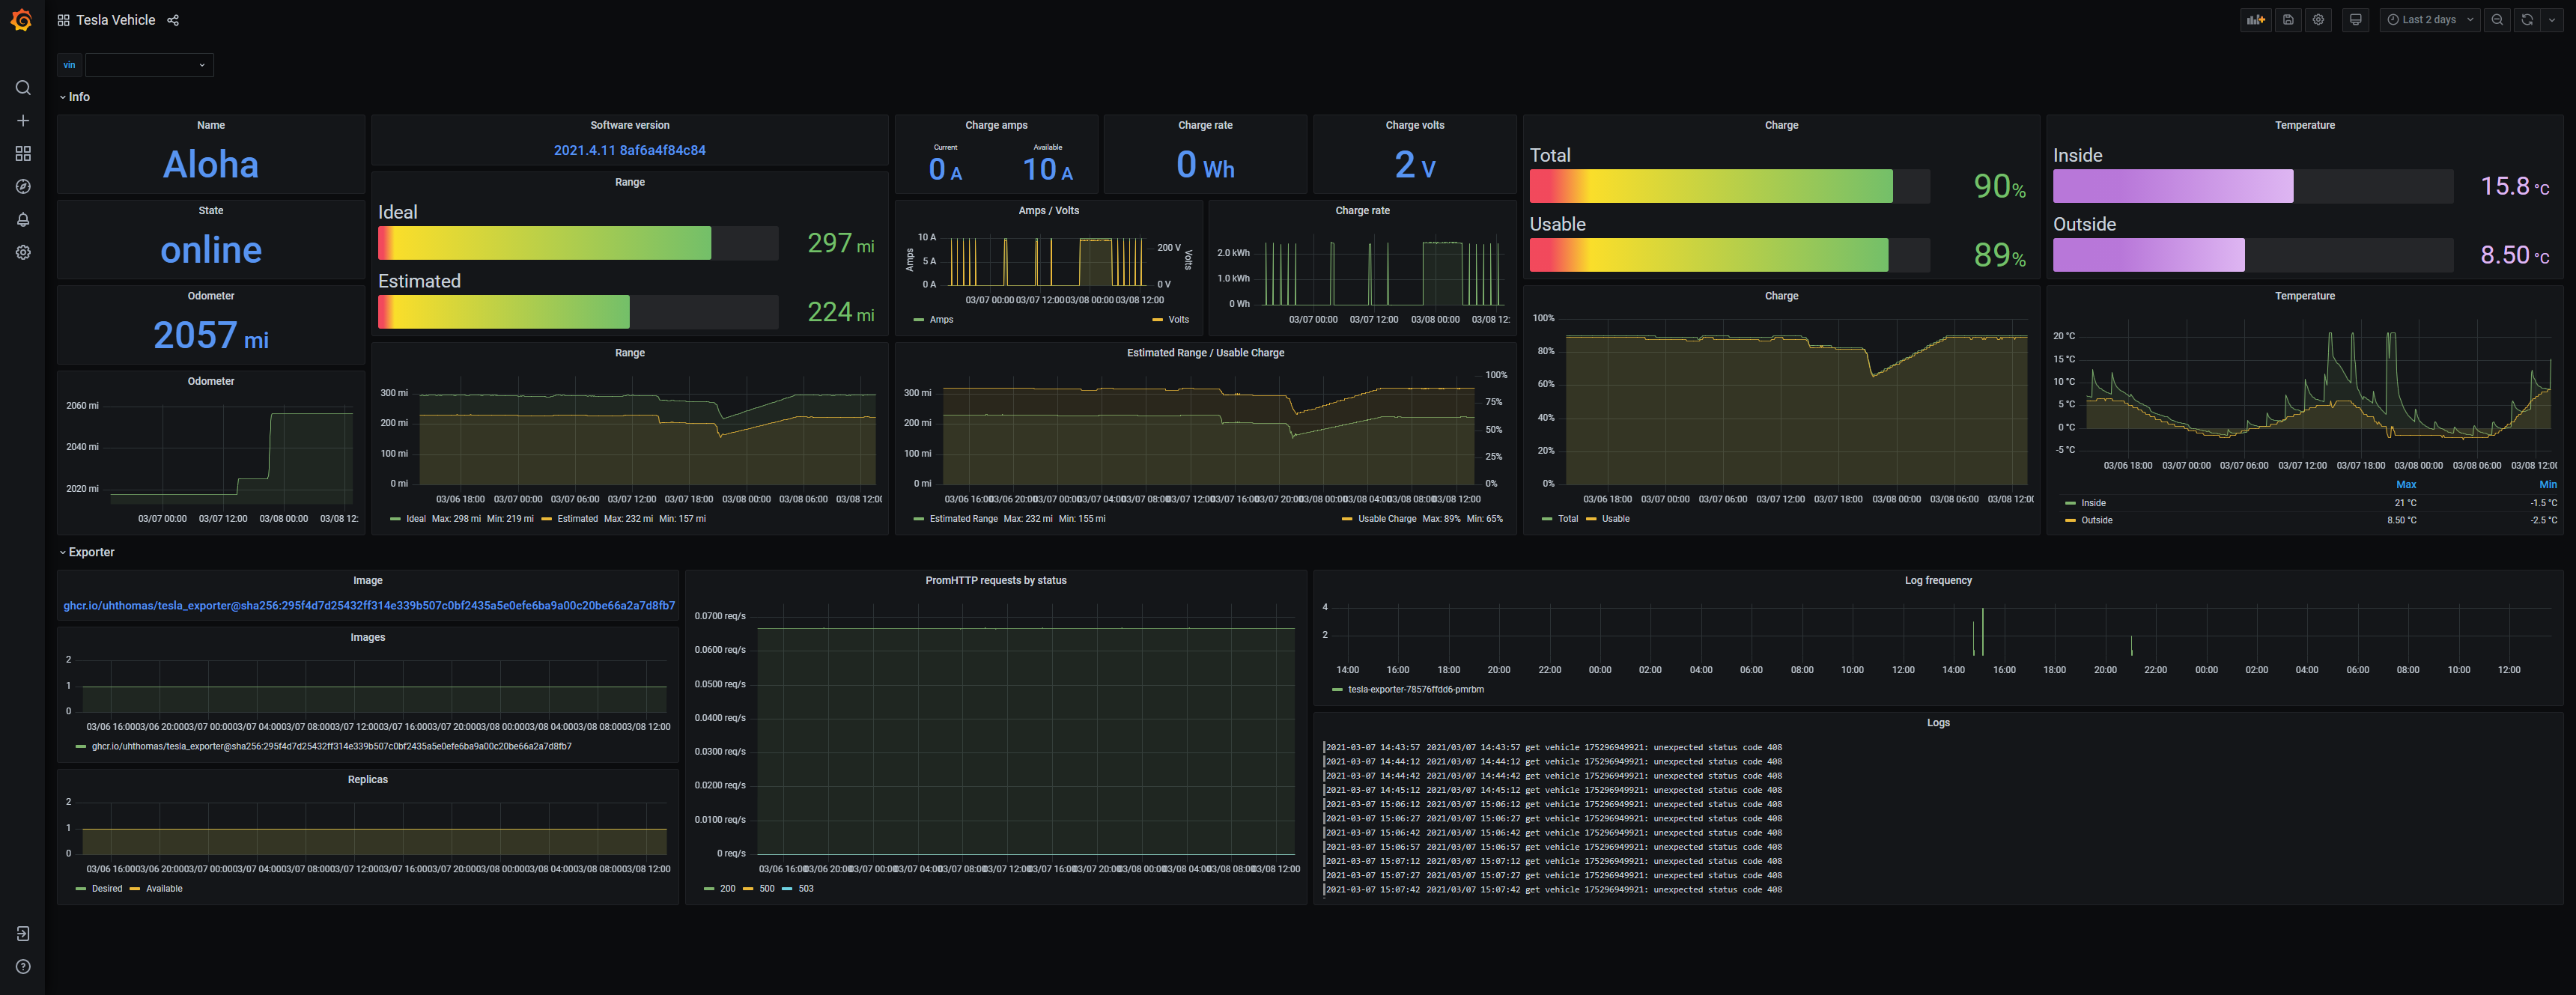
Task: Click the Tesla Vehicle dashboard title
Action: point(115,20)
